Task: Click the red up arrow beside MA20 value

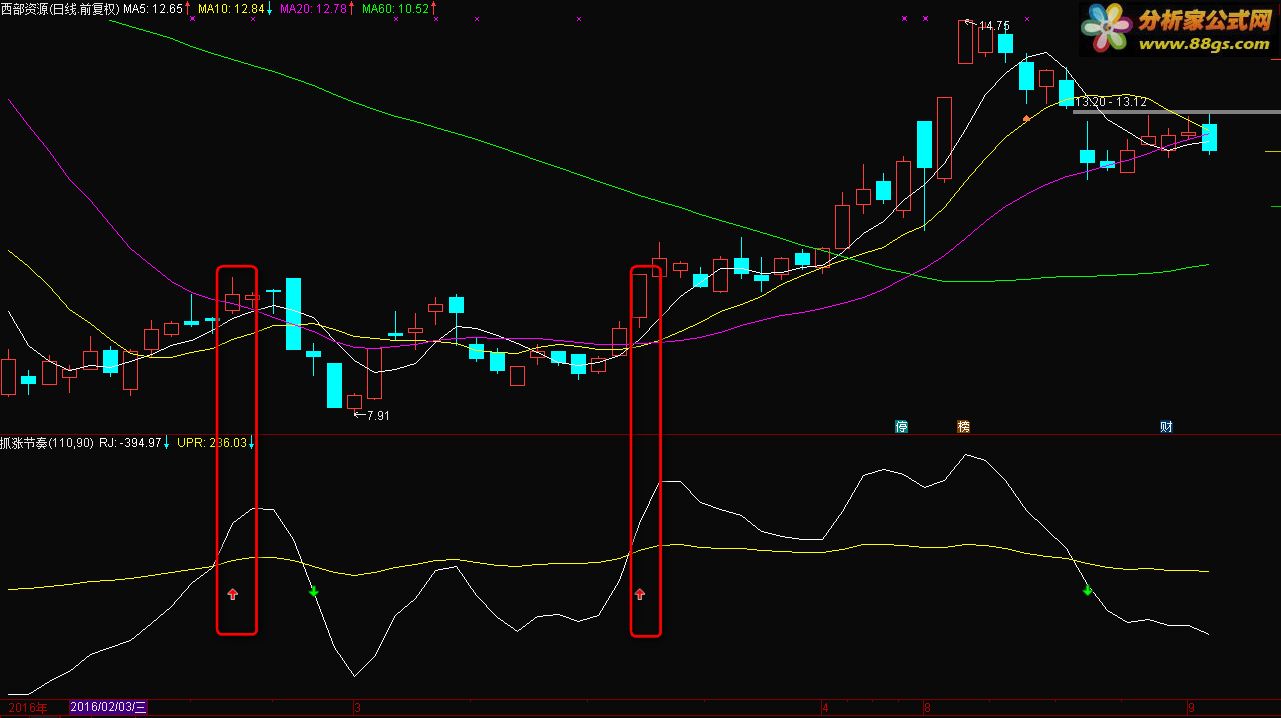Action: (351, 8)
